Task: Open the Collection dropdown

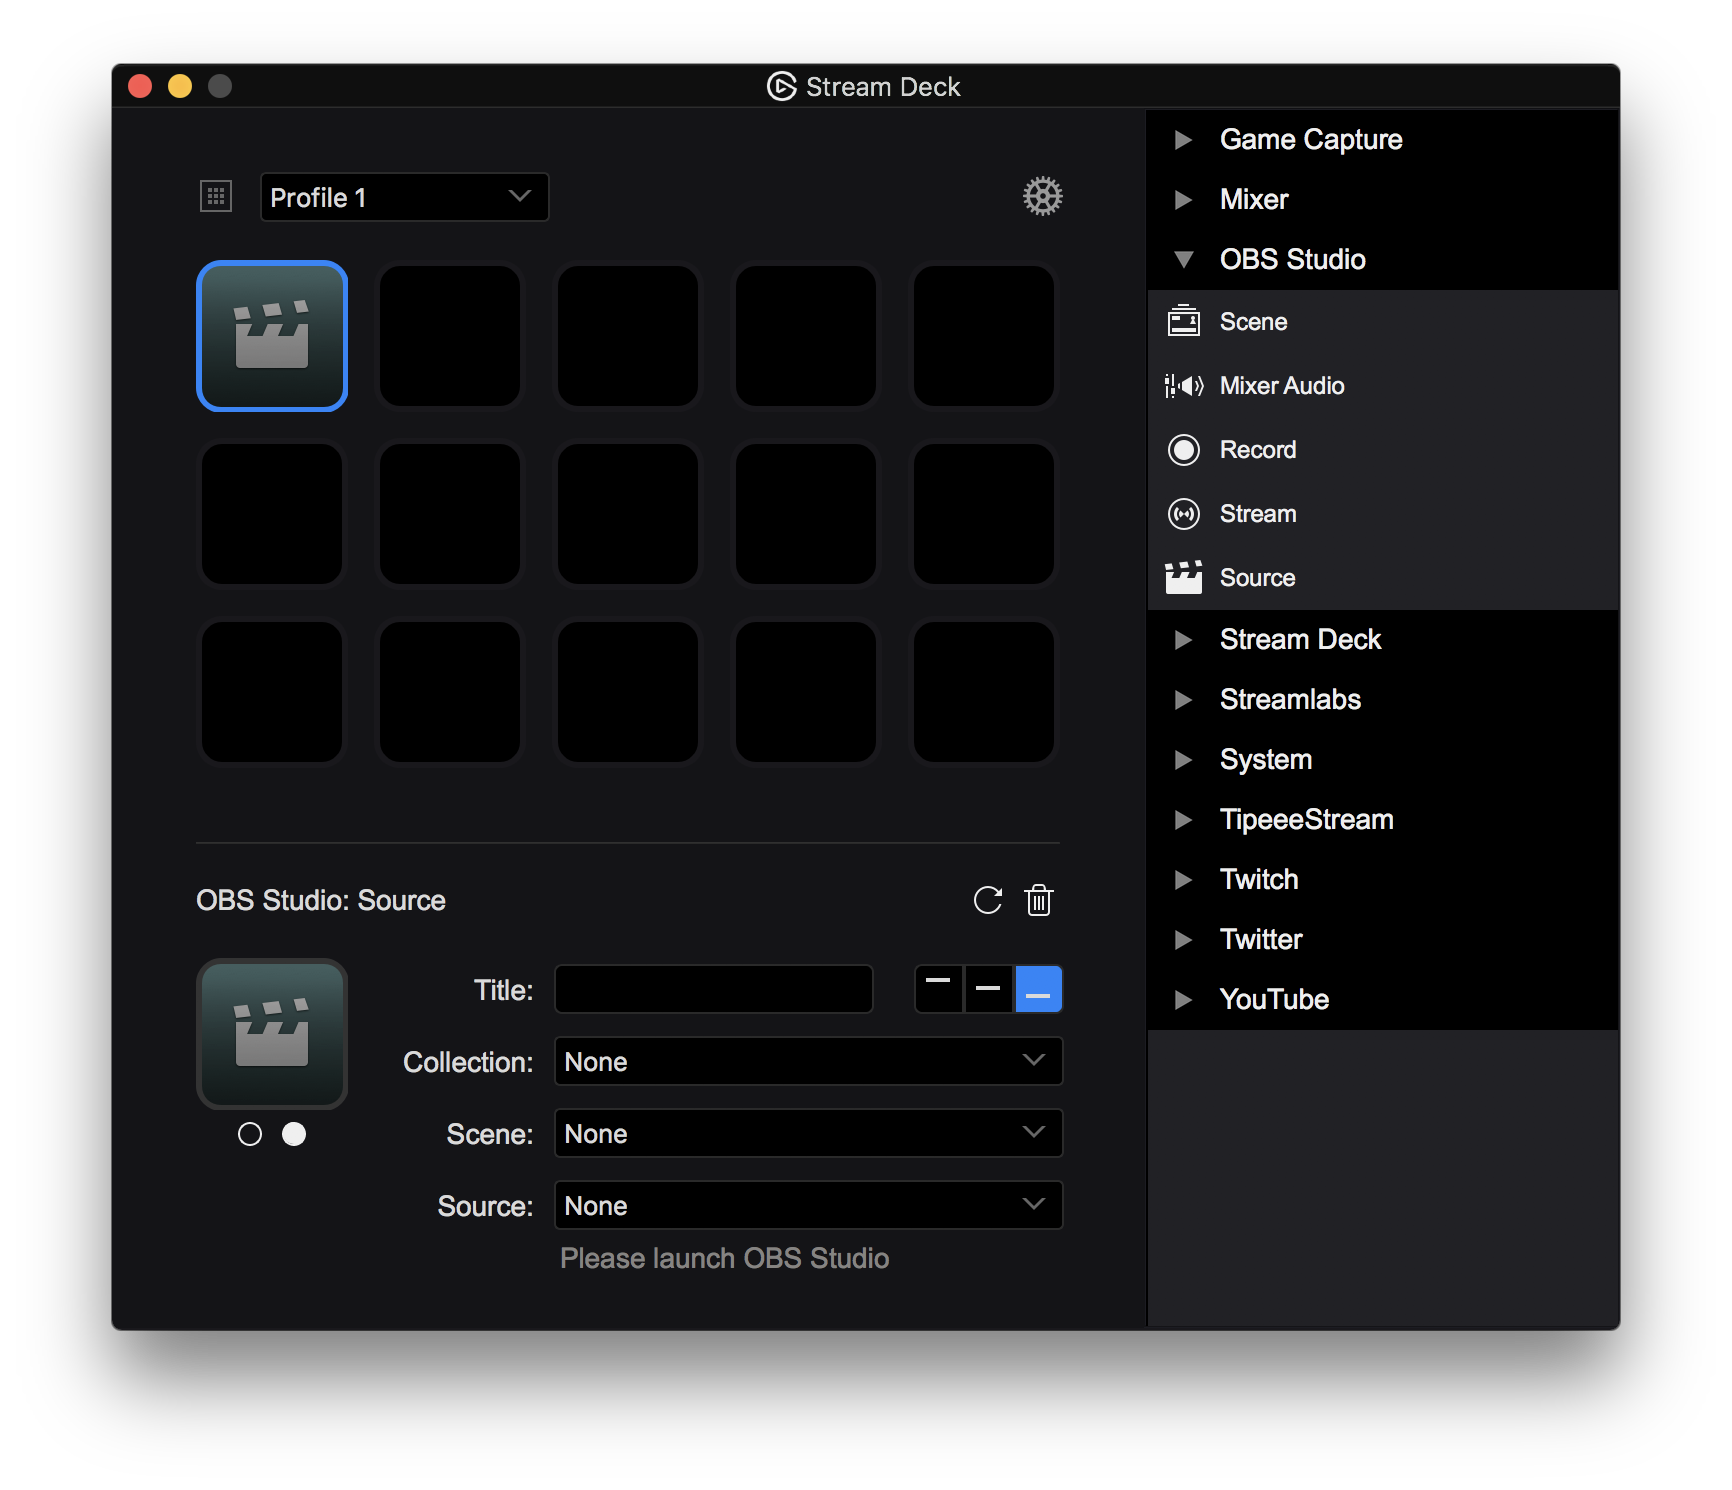Action: point(808,1061)
